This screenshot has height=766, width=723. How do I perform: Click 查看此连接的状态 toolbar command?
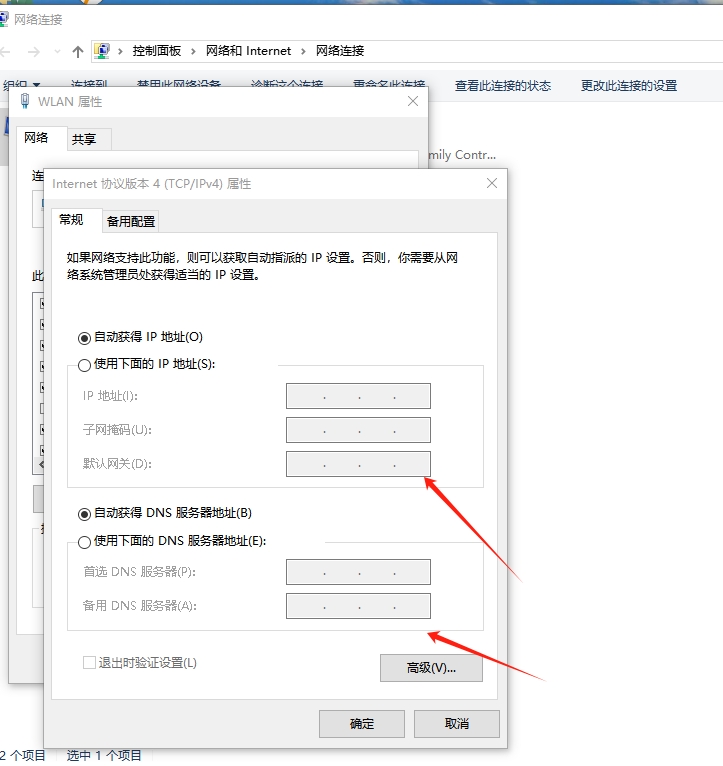[x=503, y=86]
